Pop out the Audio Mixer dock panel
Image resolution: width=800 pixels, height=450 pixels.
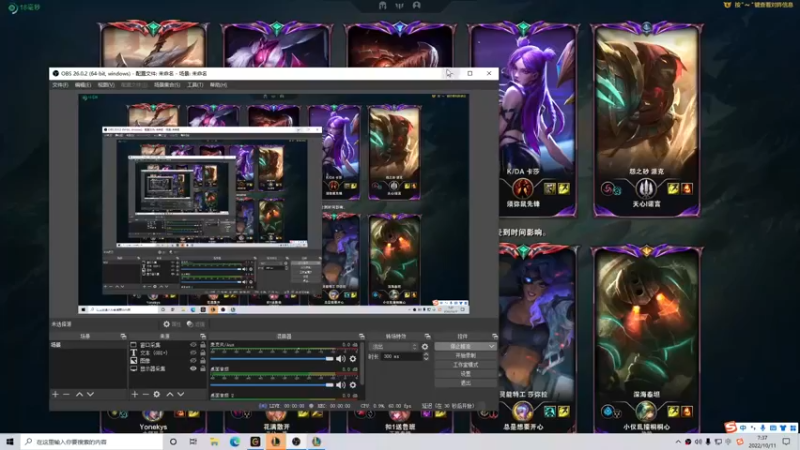pyautogui.click(x=361, y=336)
